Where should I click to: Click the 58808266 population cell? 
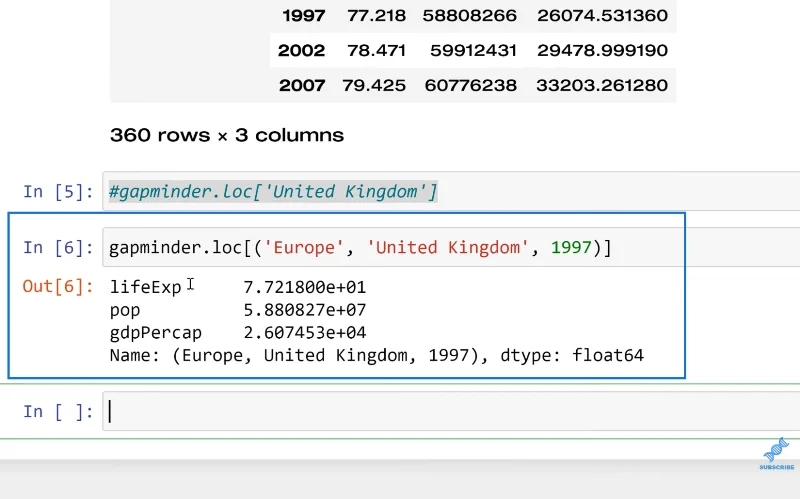coord(469,15)
